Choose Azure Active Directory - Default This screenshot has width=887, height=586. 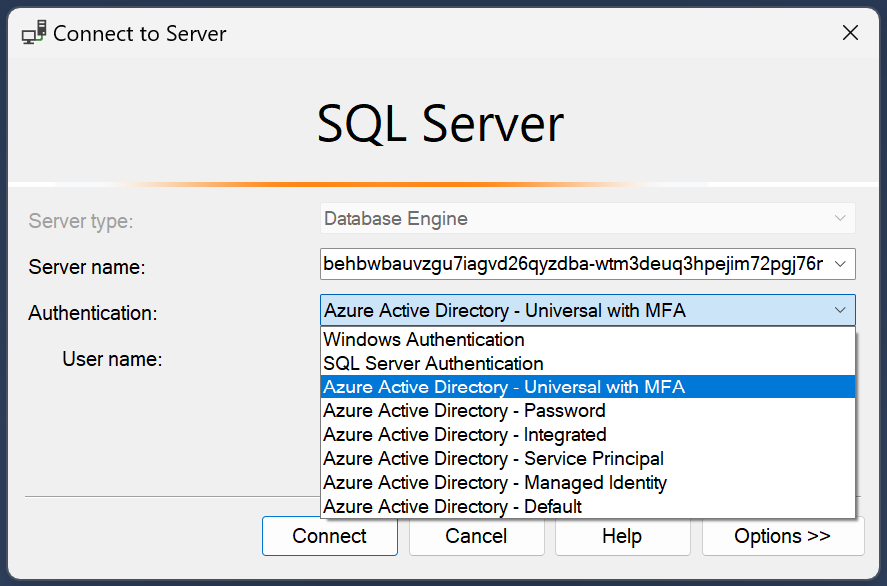588,506
